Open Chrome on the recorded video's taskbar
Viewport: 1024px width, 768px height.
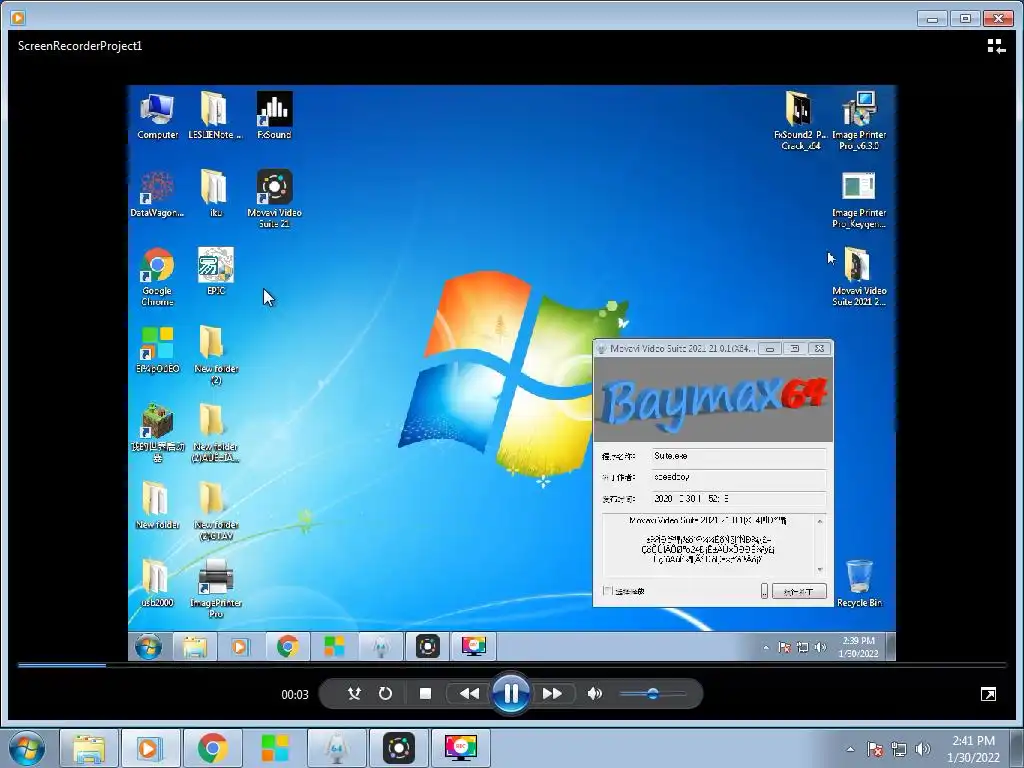pyautogui.click(x=287, y=647)
